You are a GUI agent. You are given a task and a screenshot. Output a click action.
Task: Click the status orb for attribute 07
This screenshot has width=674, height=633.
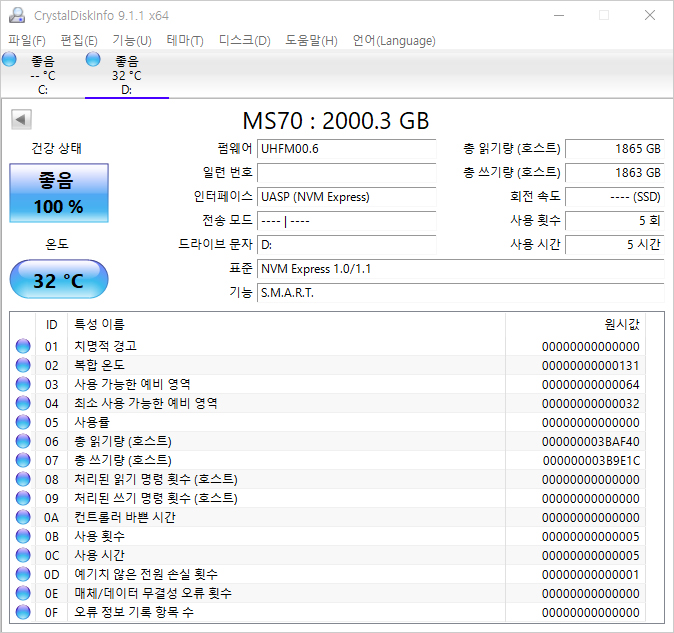[x=23, y=460]
